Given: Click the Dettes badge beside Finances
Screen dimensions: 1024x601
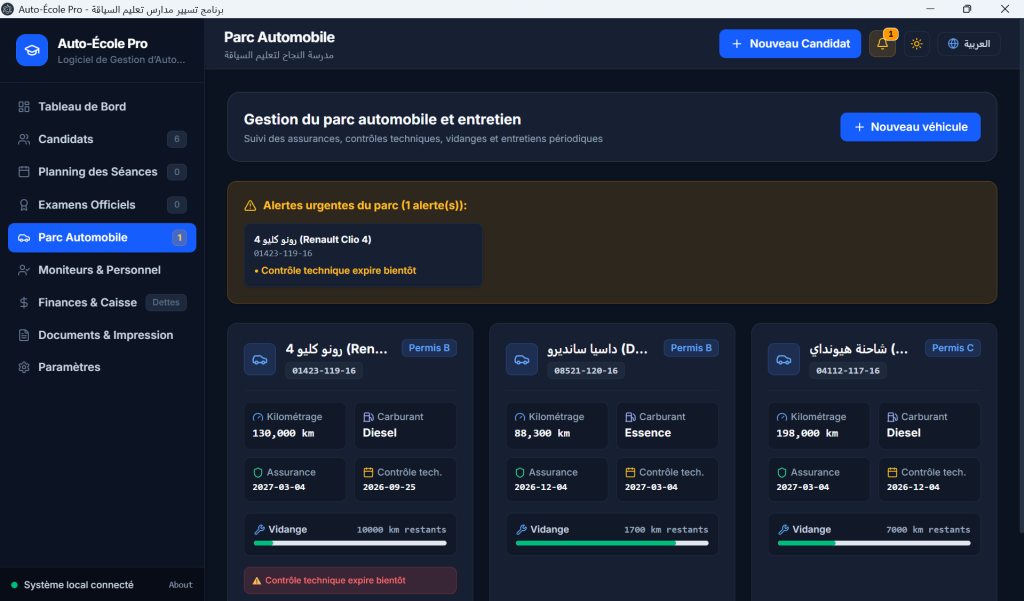Looking at the screenshot, I should 166,302.
